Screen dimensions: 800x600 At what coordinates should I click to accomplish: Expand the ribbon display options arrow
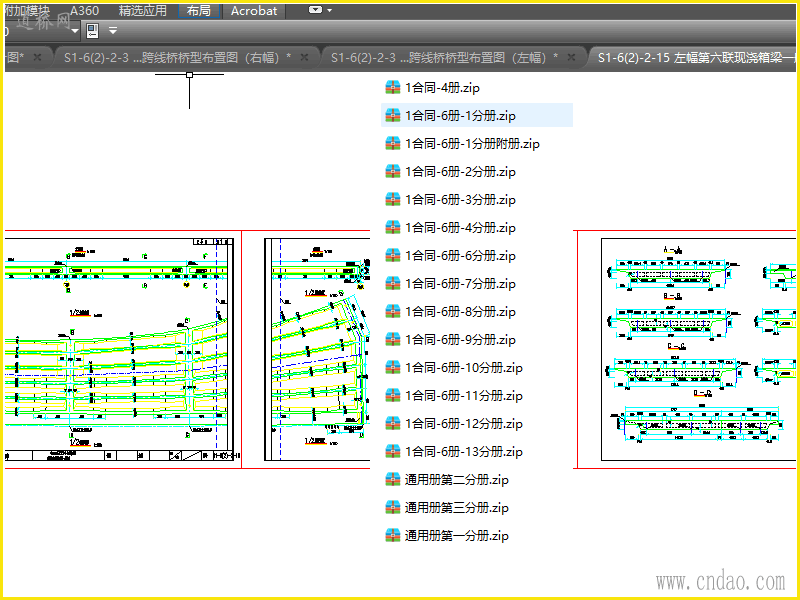(330, 11)
